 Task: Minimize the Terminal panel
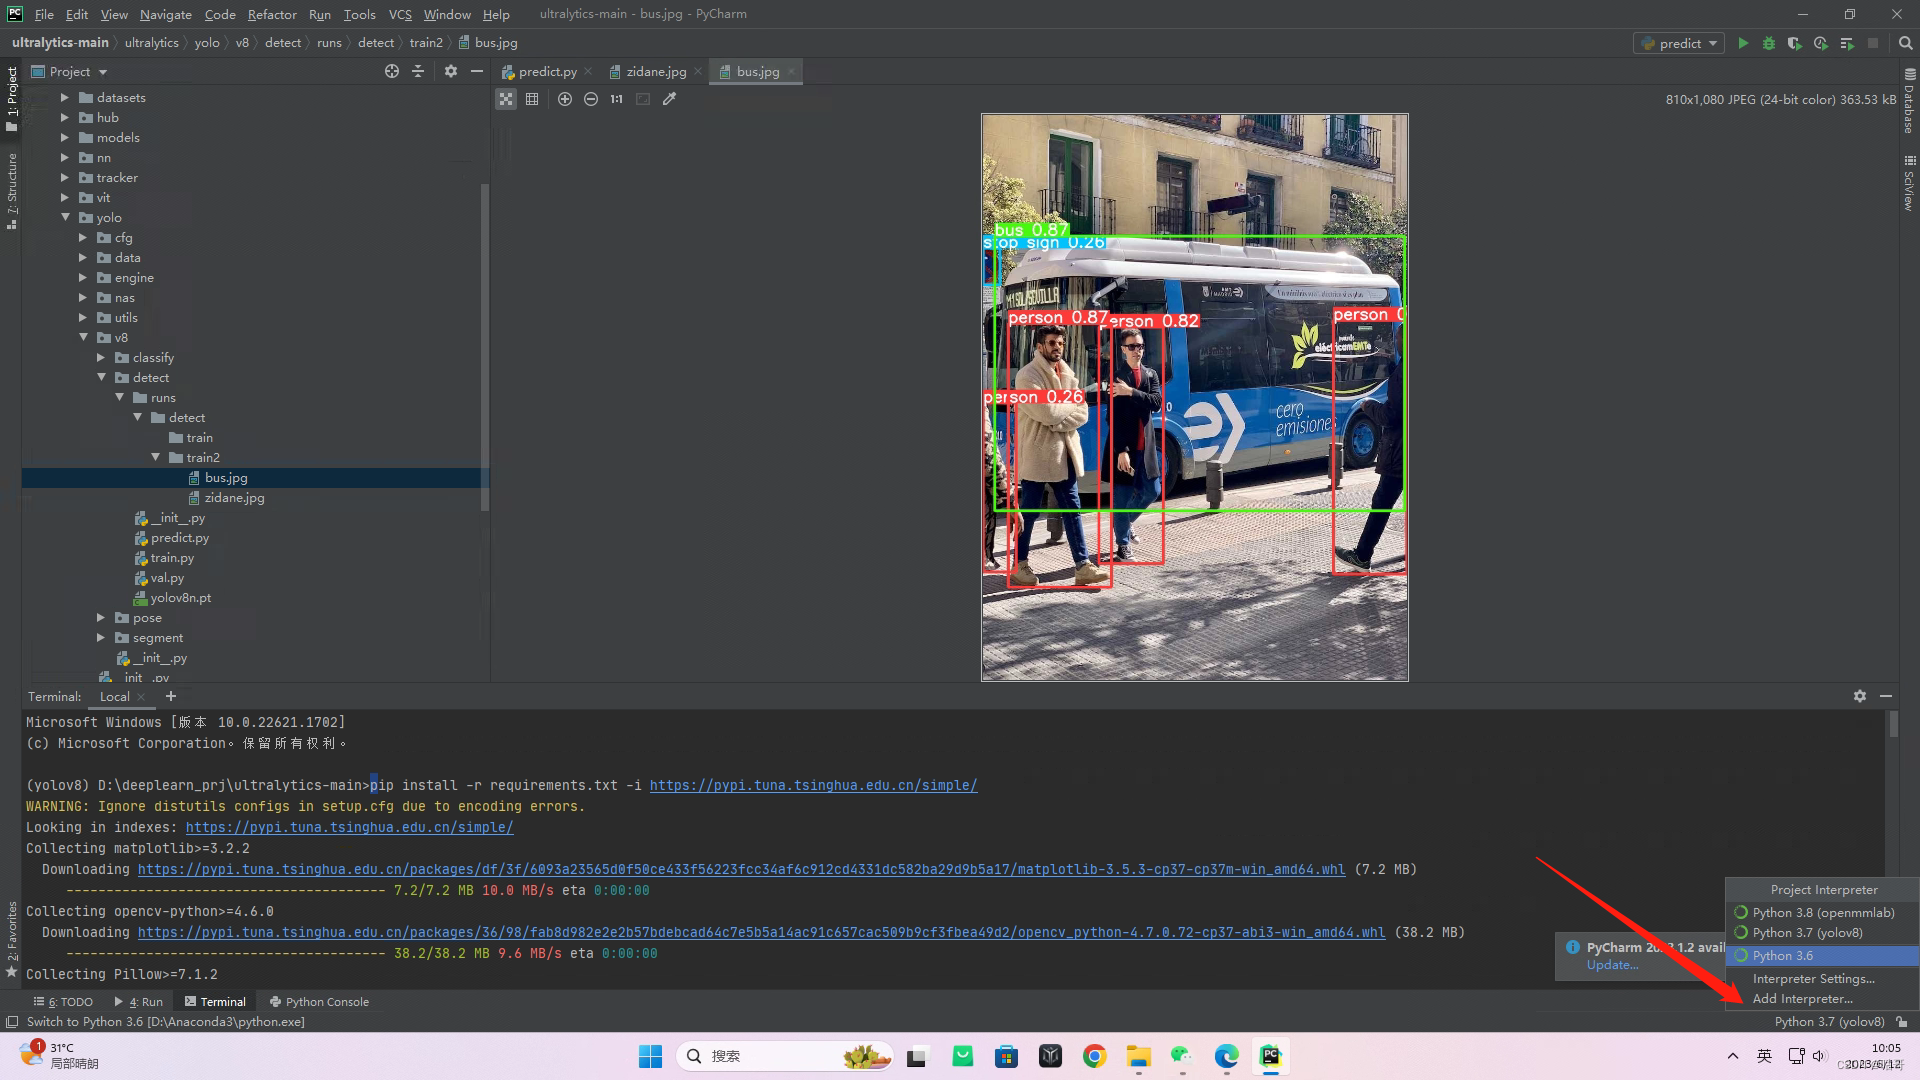[1886, 696]
